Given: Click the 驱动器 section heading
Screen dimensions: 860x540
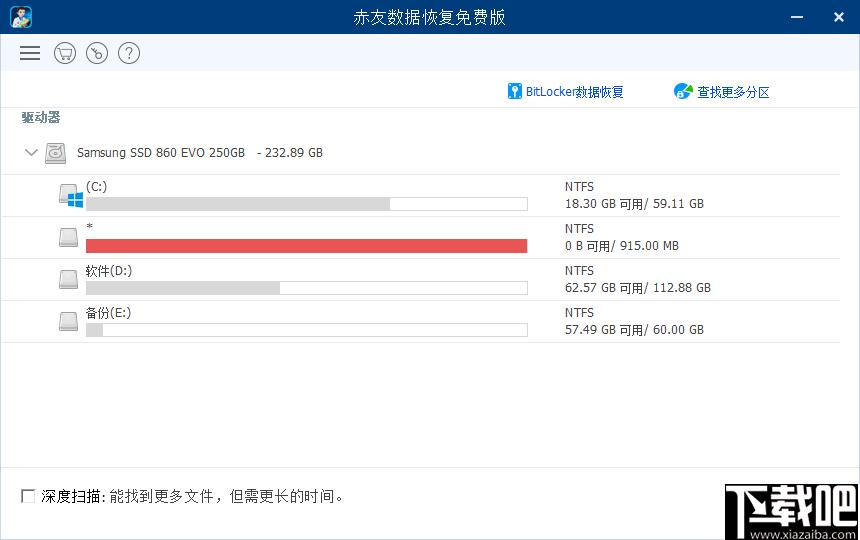Looking at the screenshot, I should (41, 117).
